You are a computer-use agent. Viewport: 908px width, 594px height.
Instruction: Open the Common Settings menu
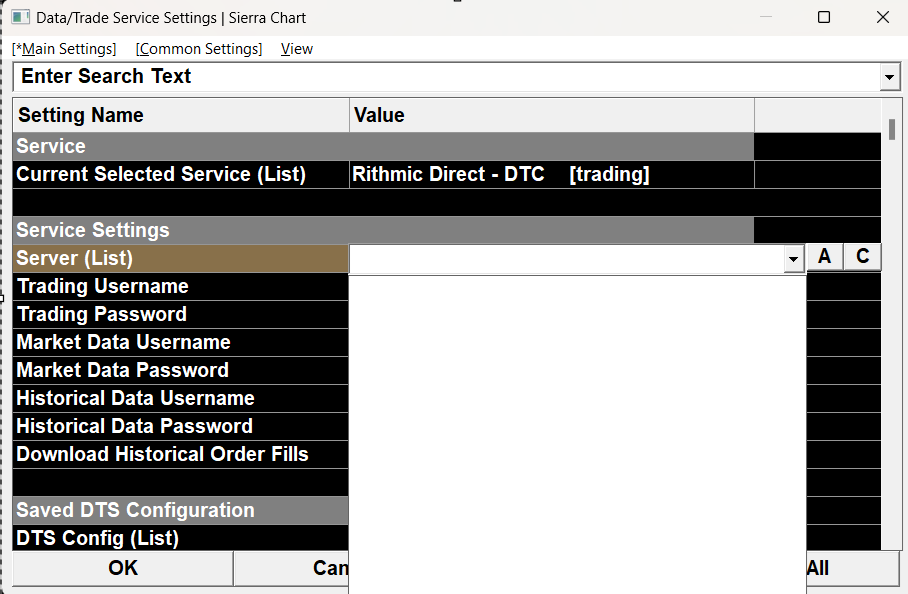click(199, 49)
